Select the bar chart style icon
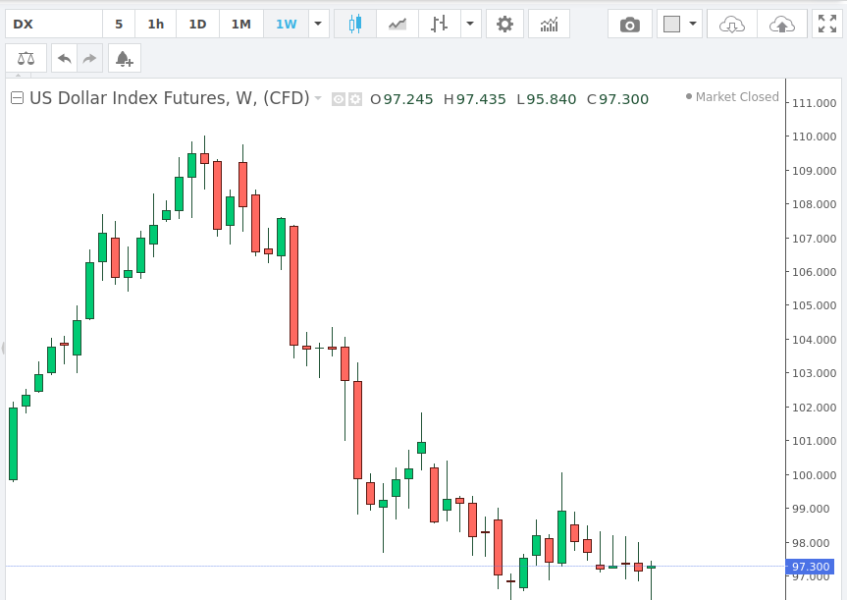 click(440, 24)
